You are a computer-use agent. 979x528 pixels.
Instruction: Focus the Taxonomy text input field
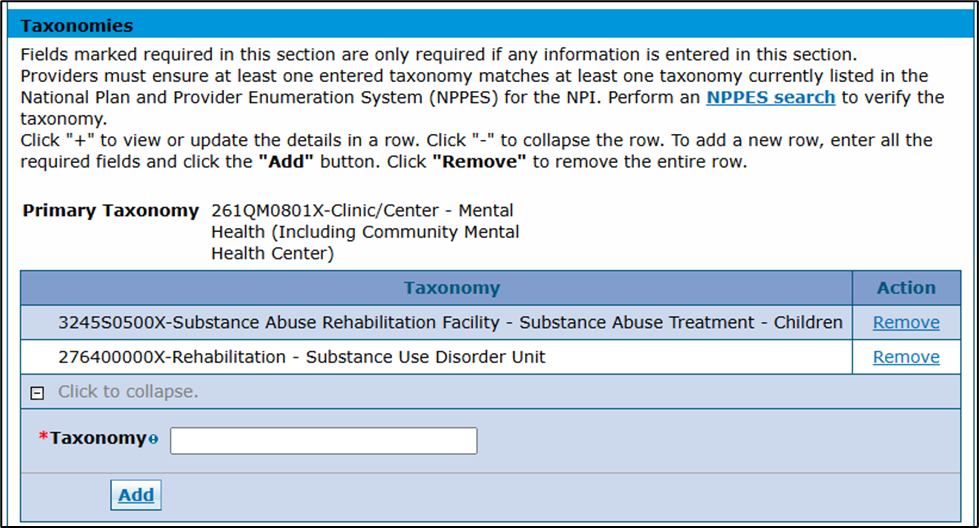pos(323,441)
